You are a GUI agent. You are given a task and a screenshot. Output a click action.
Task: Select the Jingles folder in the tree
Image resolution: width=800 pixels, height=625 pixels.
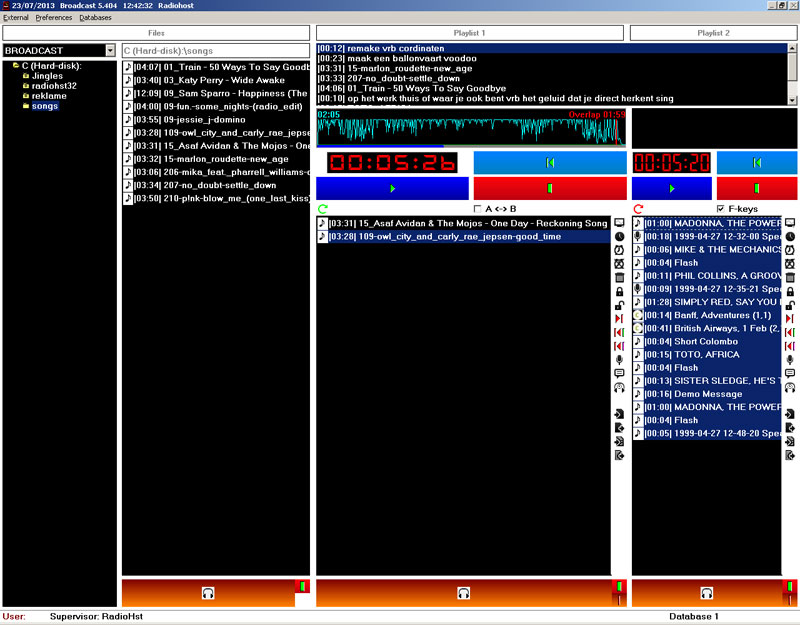point(47,76)
